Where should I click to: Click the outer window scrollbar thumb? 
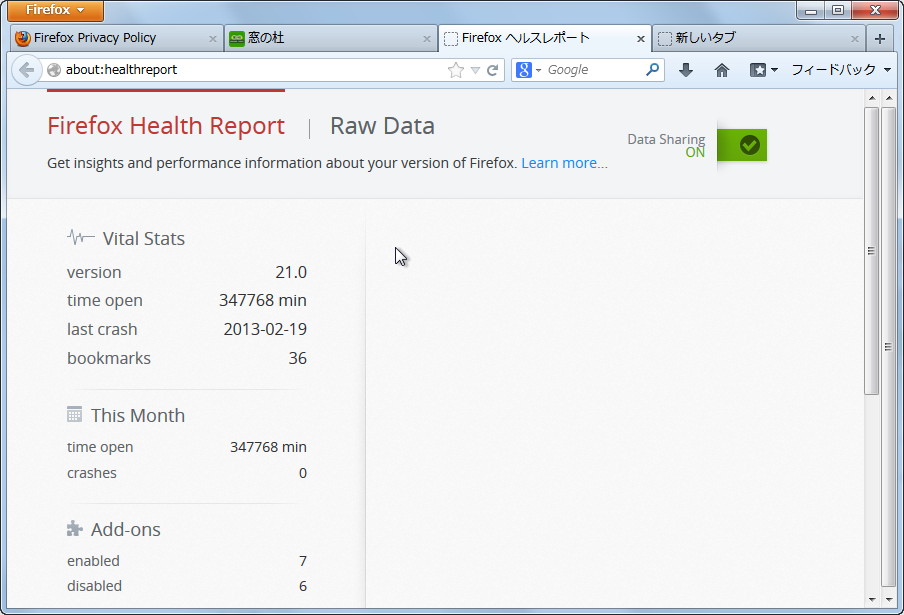(x=888, y=346)
